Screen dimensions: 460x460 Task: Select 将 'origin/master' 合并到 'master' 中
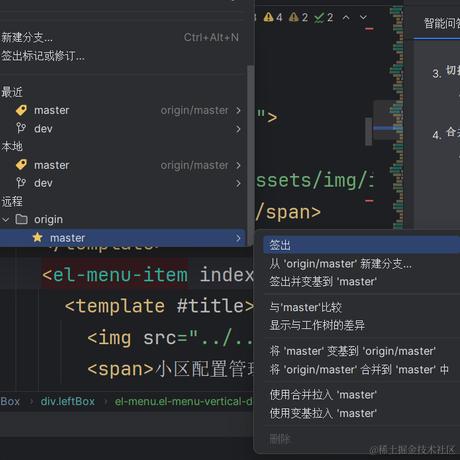point(362,369)
